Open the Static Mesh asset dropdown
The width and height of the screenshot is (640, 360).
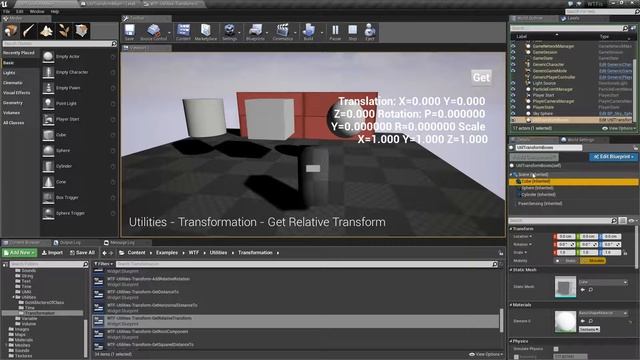(603, 282)
